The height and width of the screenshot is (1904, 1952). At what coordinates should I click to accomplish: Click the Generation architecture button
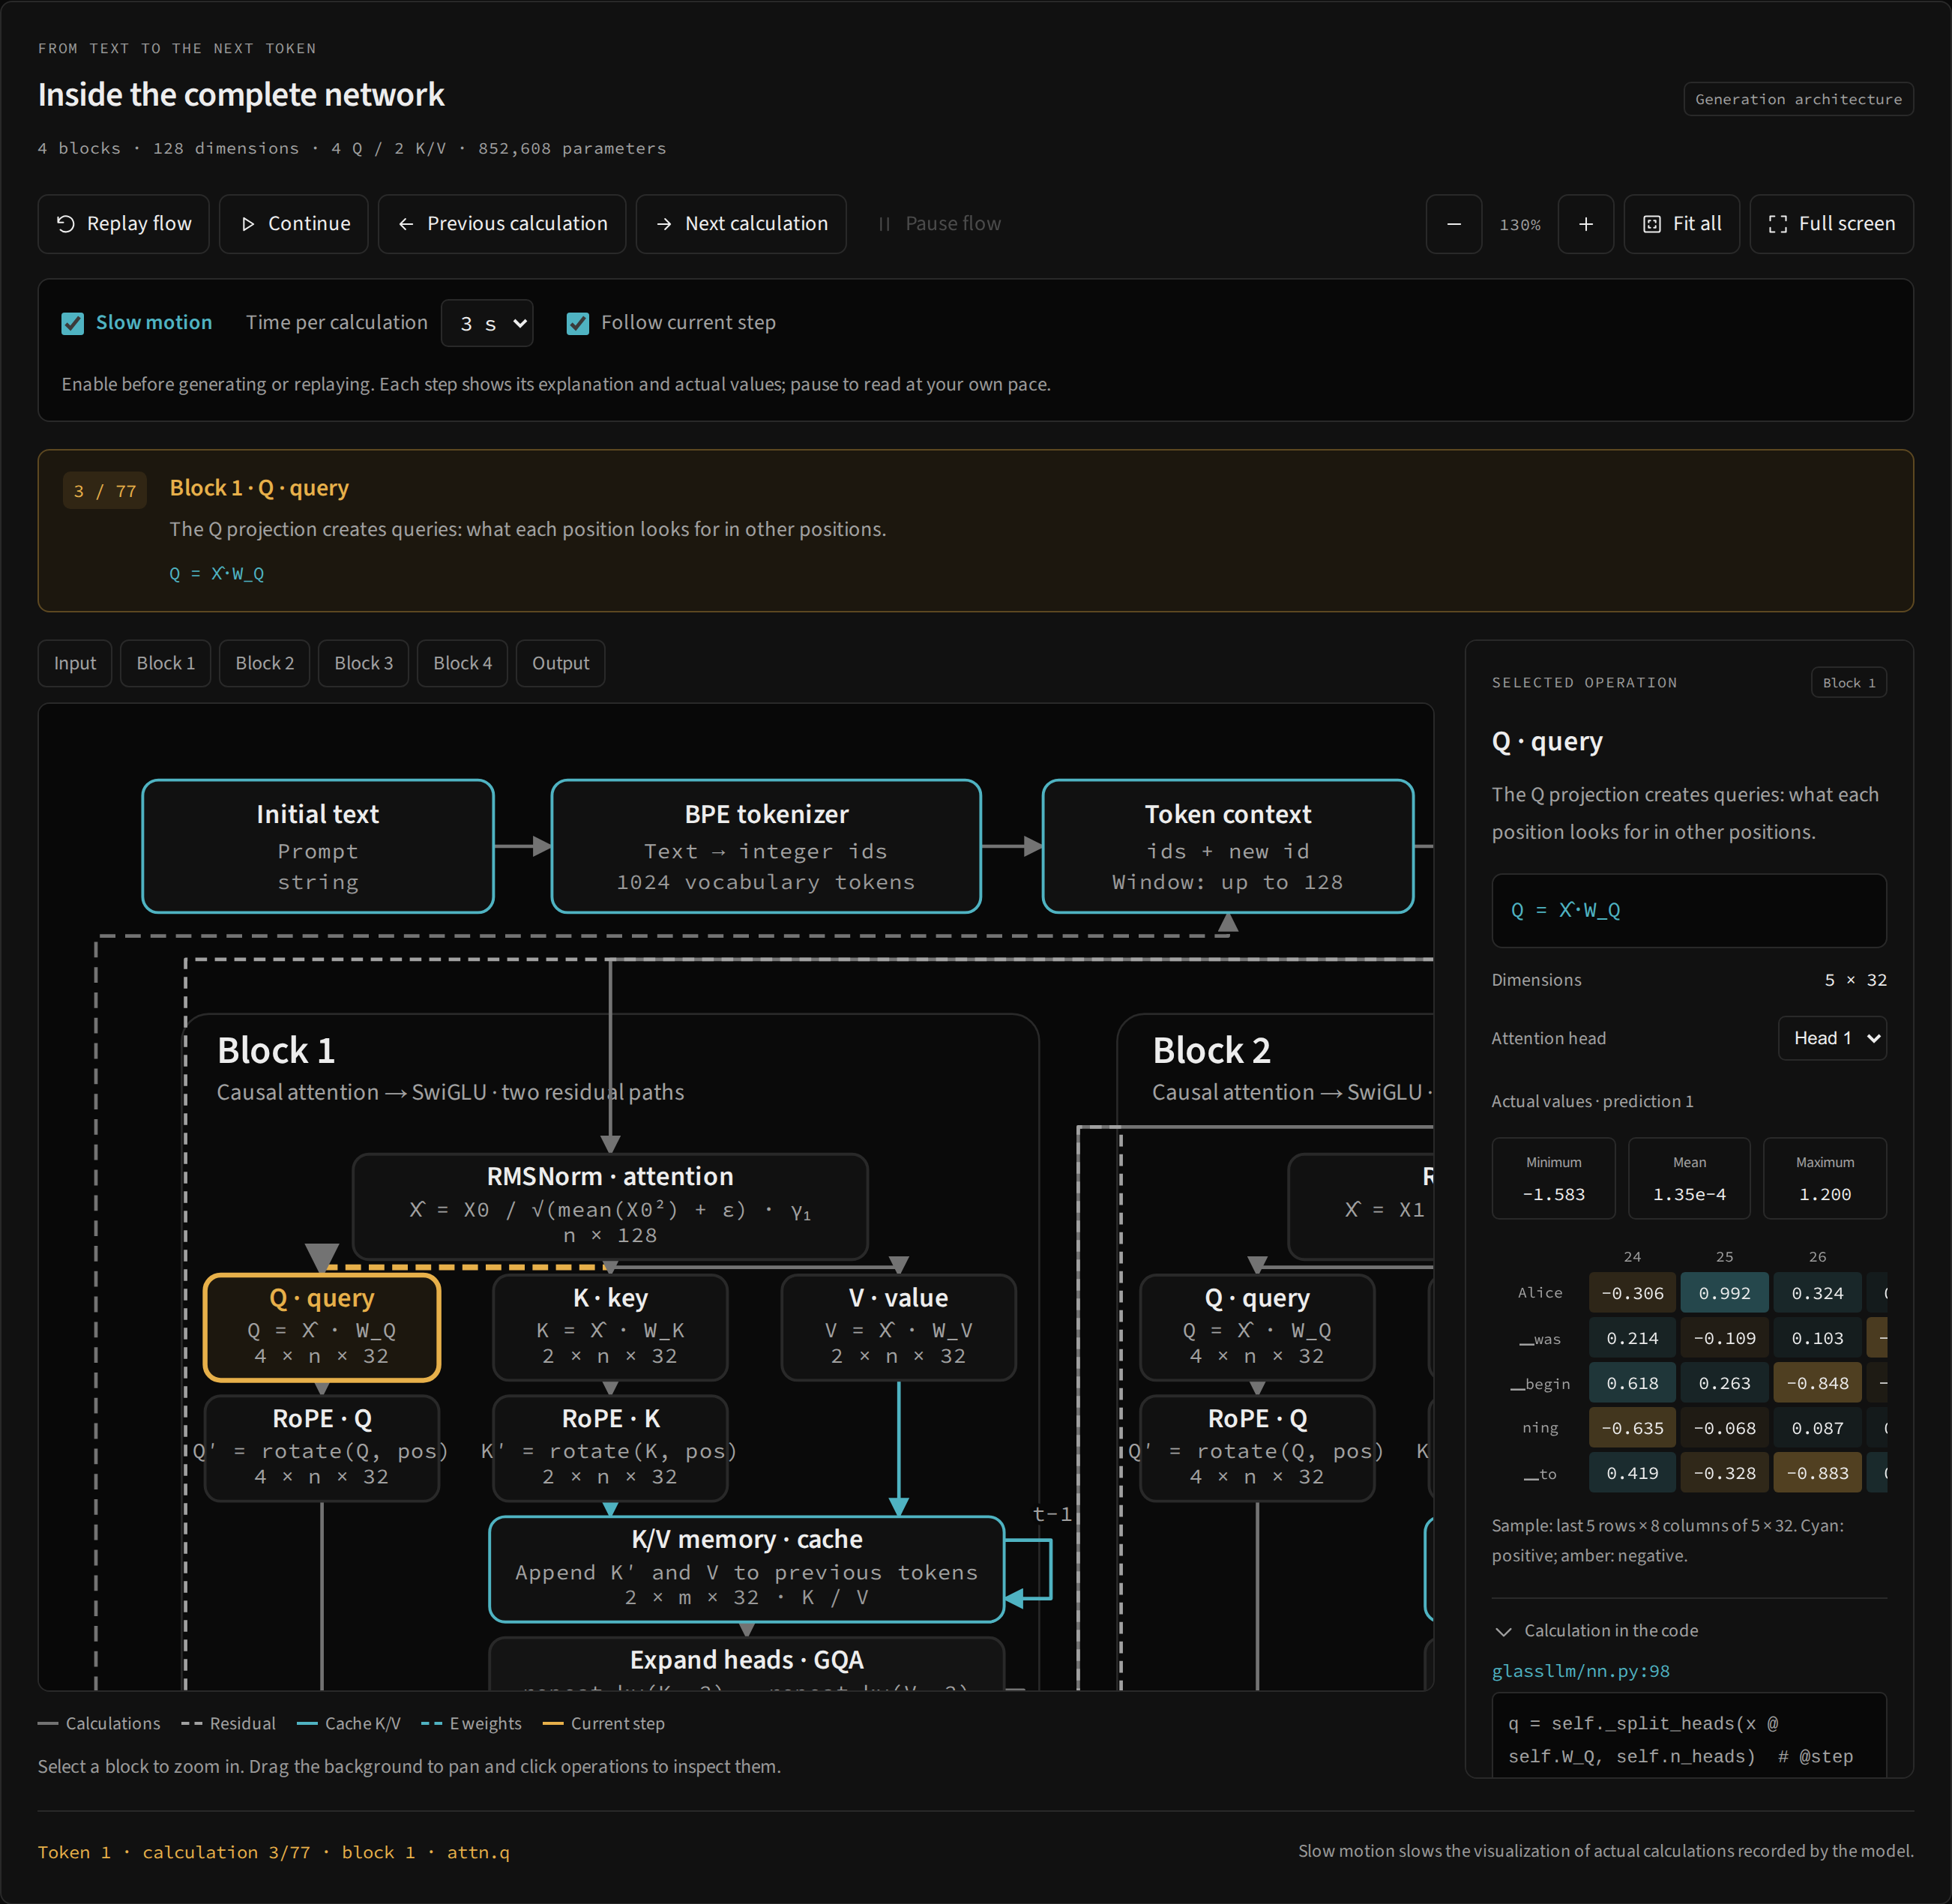tap(1798, 99)
